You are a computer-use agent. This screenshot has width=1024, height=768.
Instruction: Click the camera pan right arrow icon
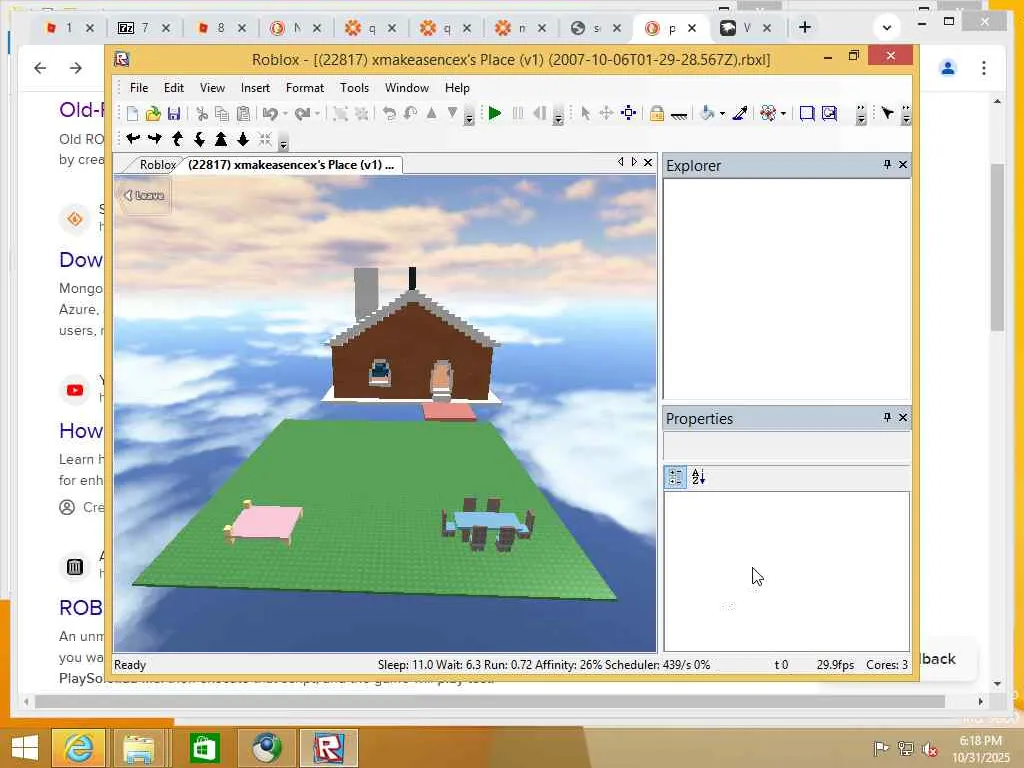155,138
